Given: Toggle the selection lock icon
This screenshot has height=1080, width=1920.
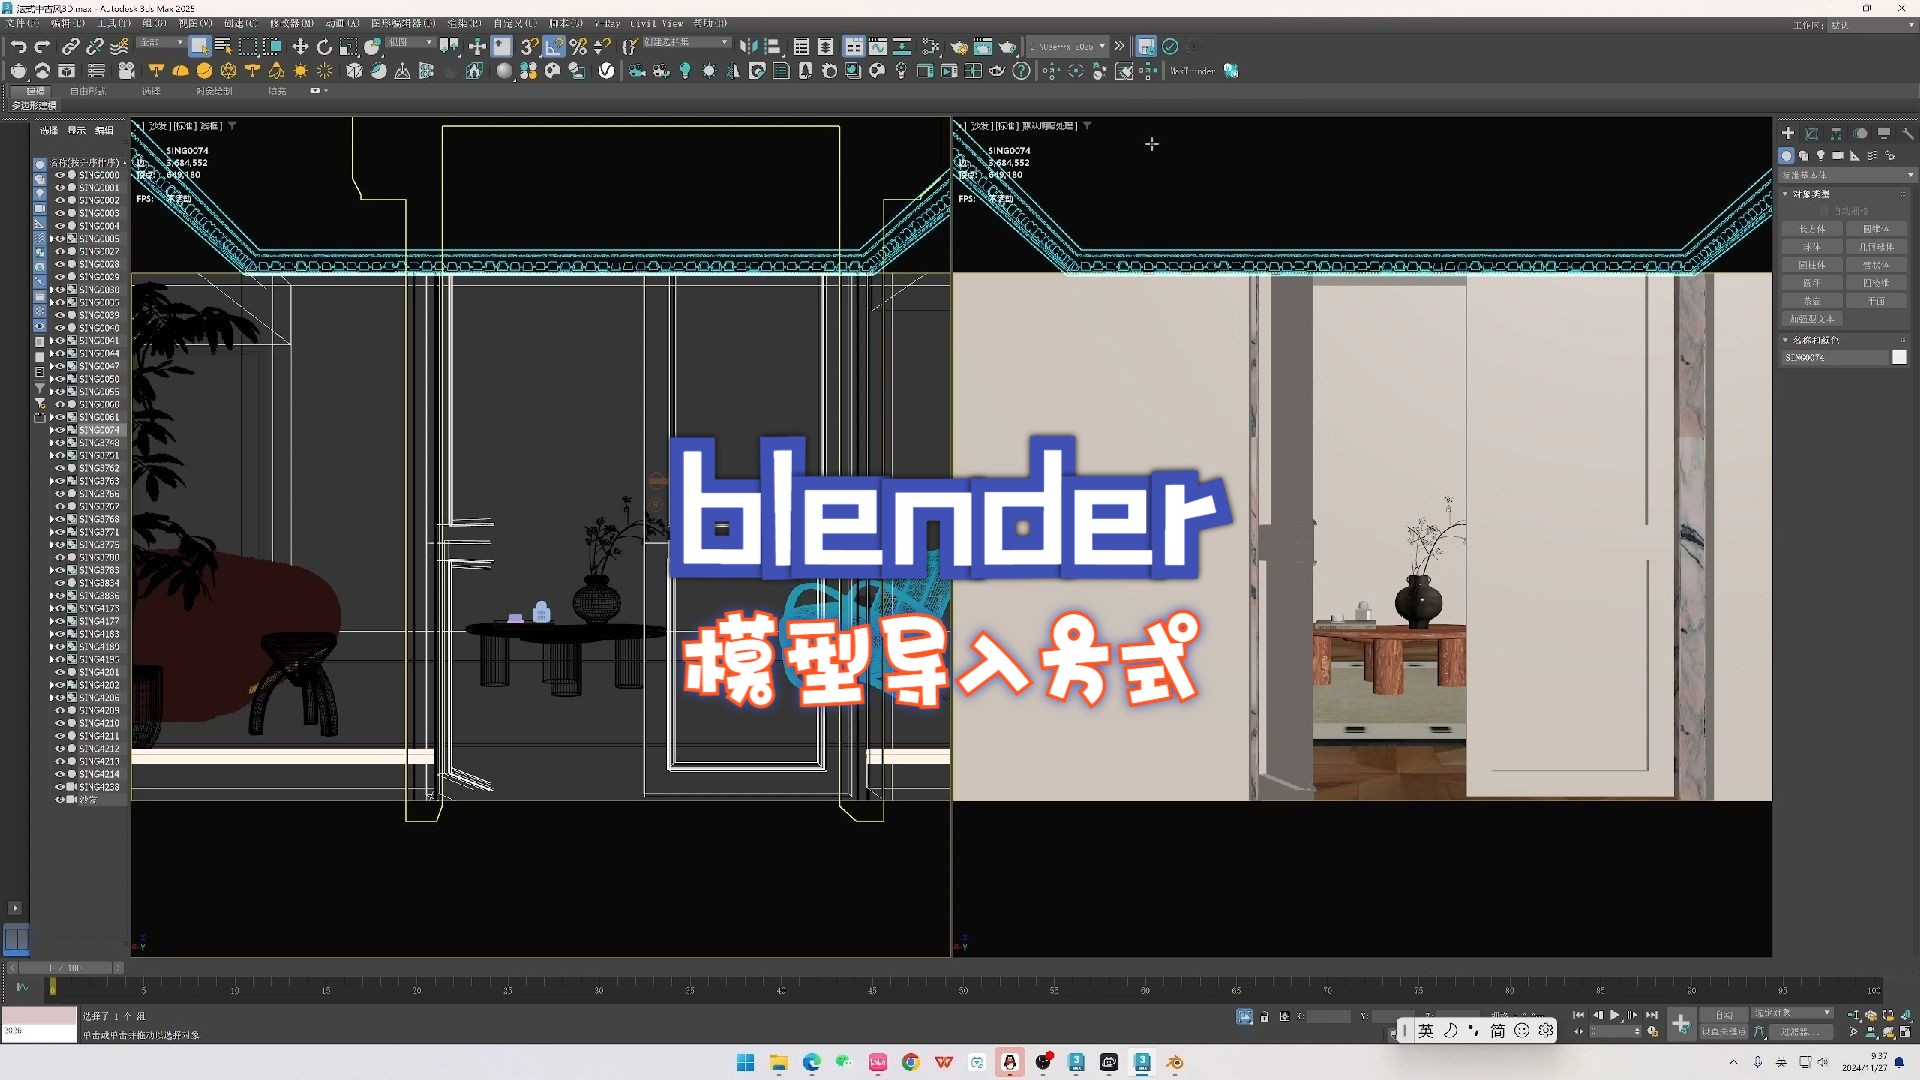Looking at the screenshot, I should pyautogui.click(x=1264, y=1017).
